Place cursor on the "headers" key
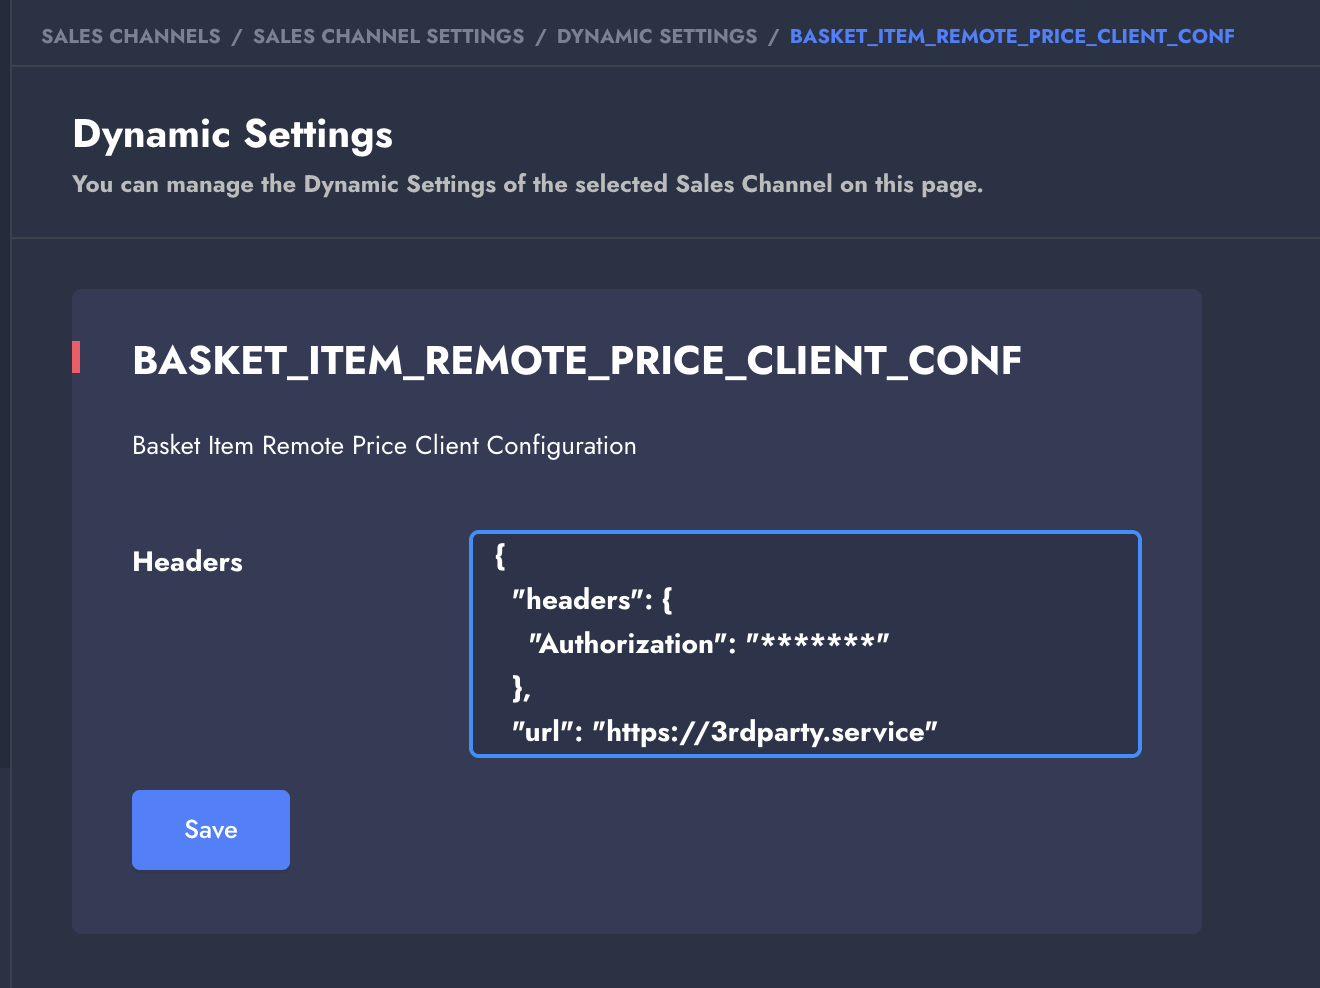The image size is (1320, 988). pyautogui.click(x=579, y=600)
